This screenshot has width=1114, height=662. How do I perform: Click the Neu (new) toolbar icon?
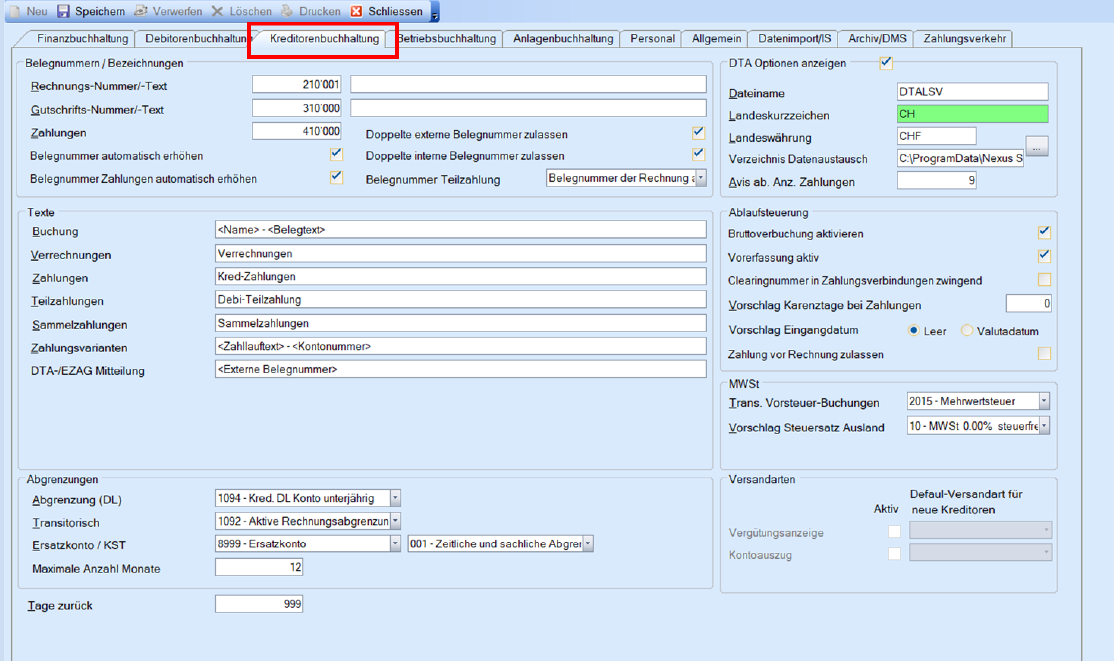pos(13,11)
